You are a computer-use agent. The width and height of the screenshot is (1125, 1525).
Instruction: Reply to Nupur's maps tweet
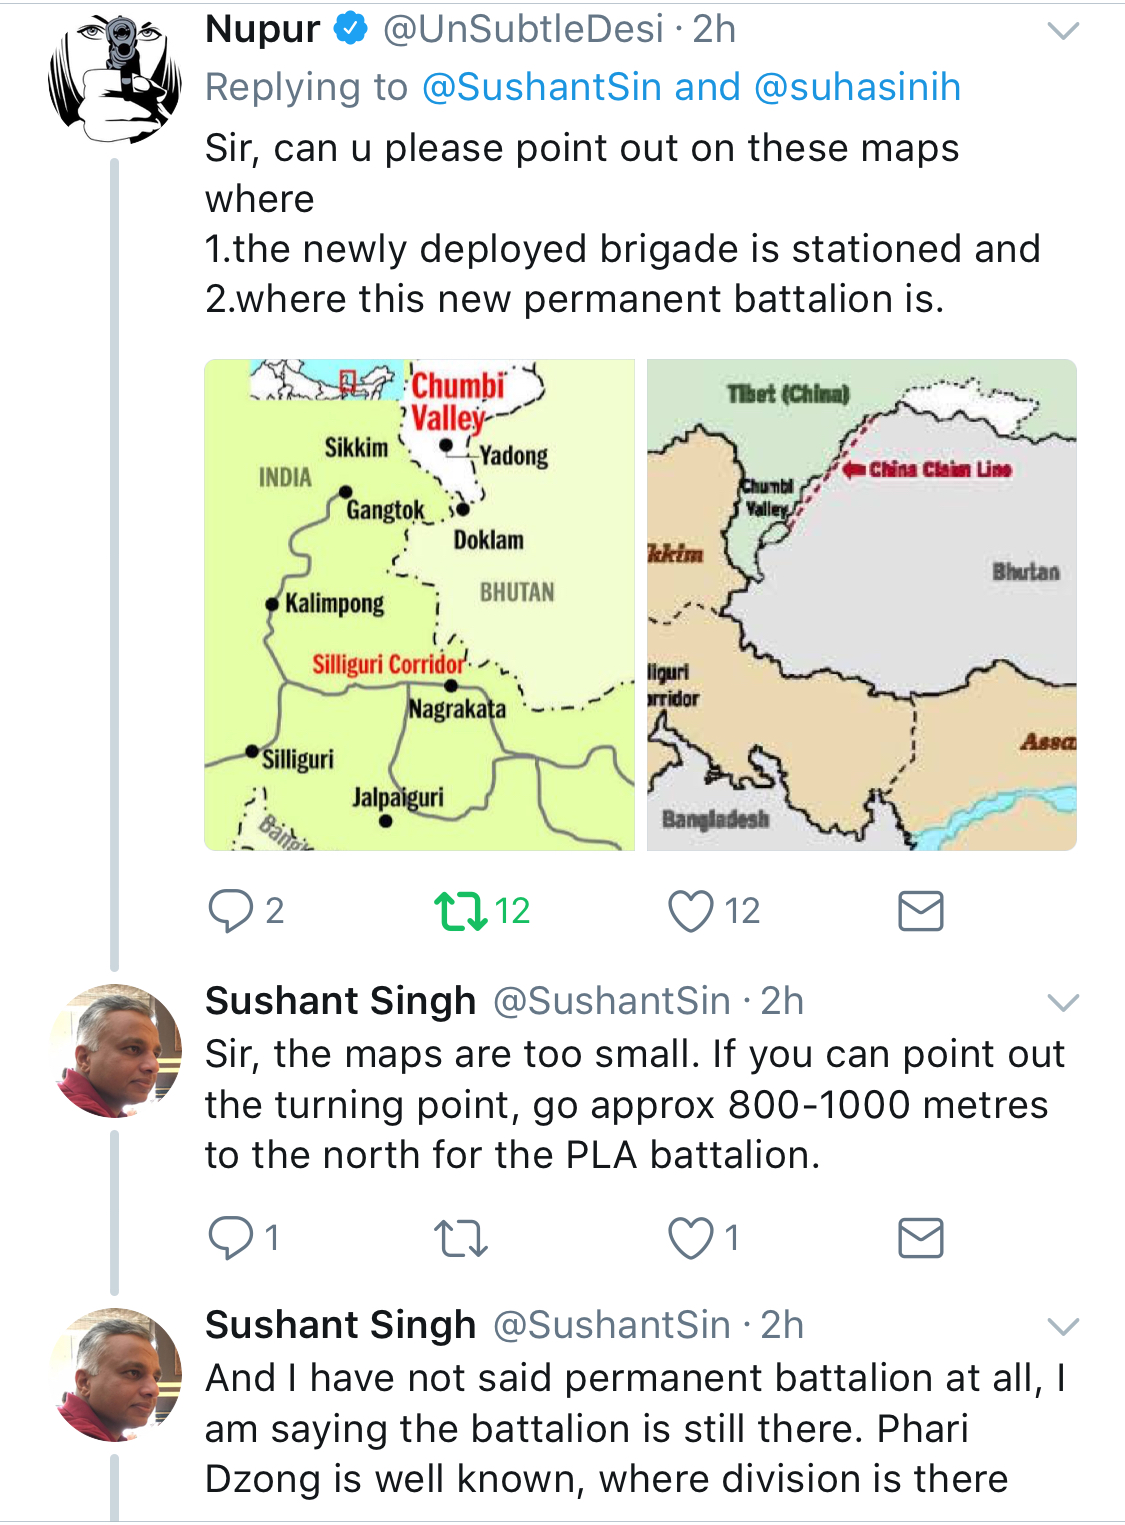point(231,911)
